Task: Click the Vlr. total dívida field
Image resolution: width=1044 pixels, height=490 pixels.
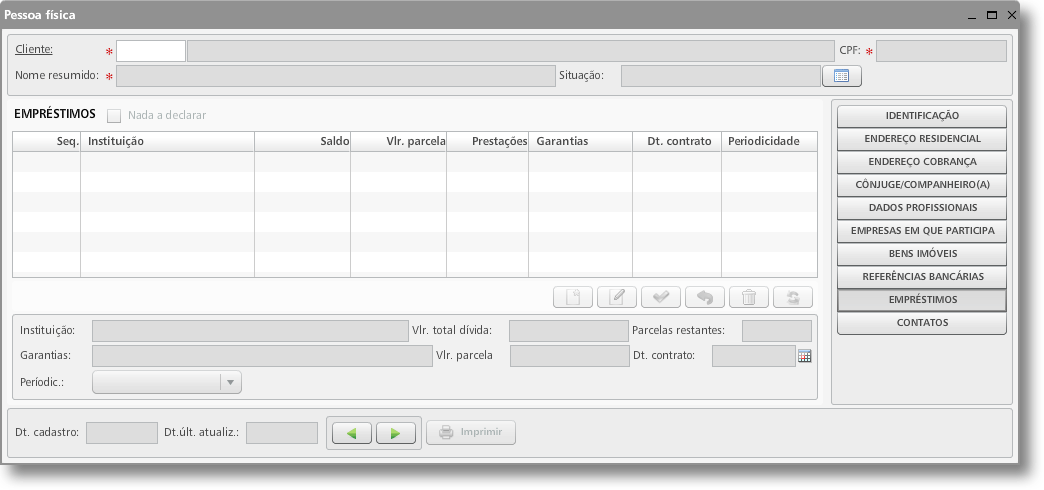Action: (569, 331)
